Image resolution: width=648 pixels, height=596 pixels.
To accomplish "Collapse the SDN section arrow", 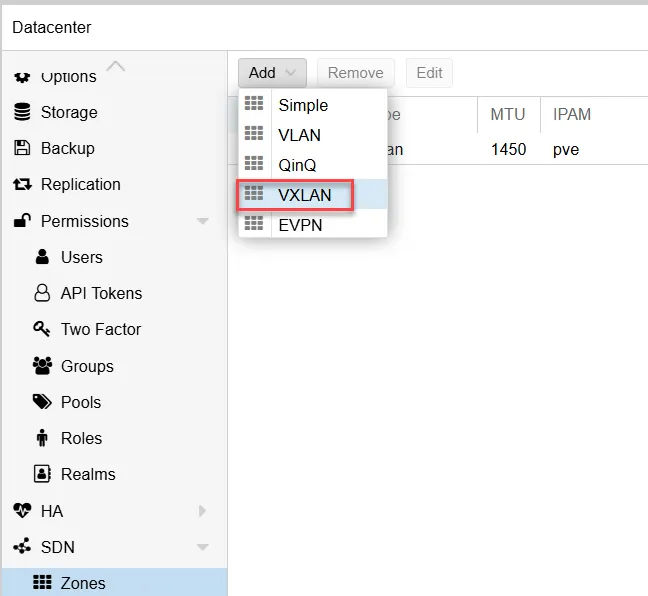I will pos(202,547).
